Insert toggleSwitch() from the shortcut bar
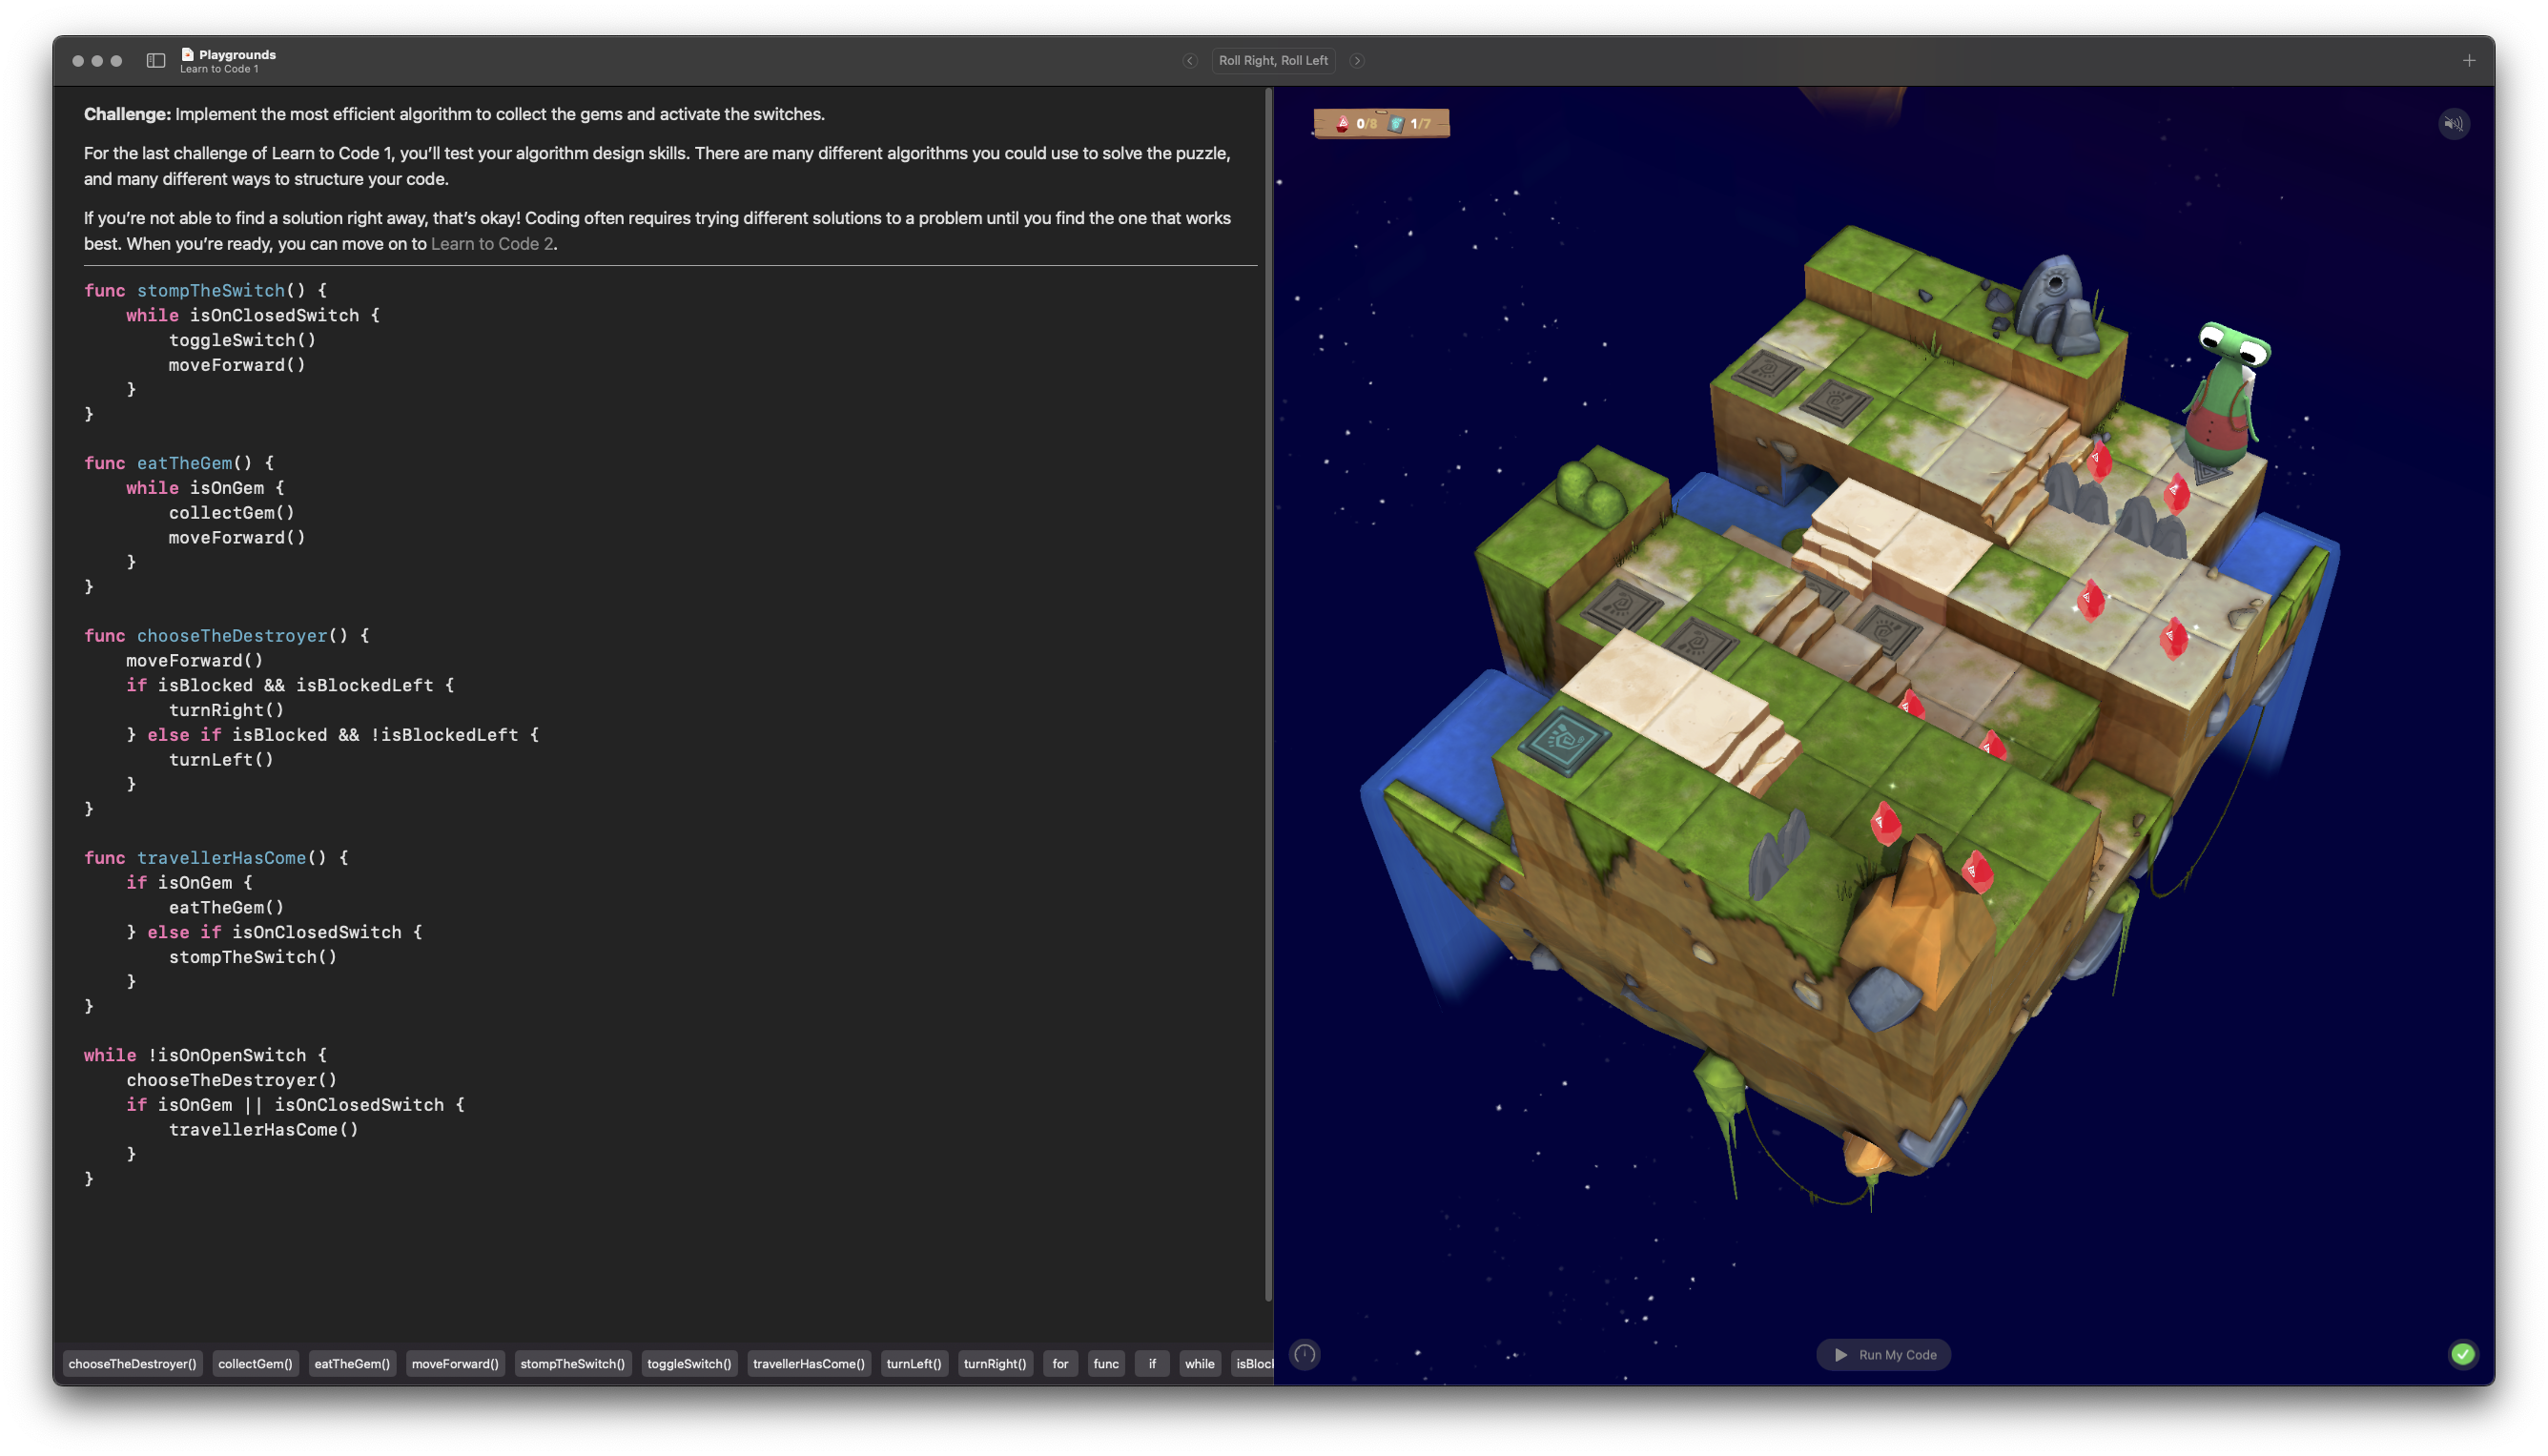Image resolution: width=2548 pixels, height=1456 pixels. pyautogui.click(x=689, y=1363)
